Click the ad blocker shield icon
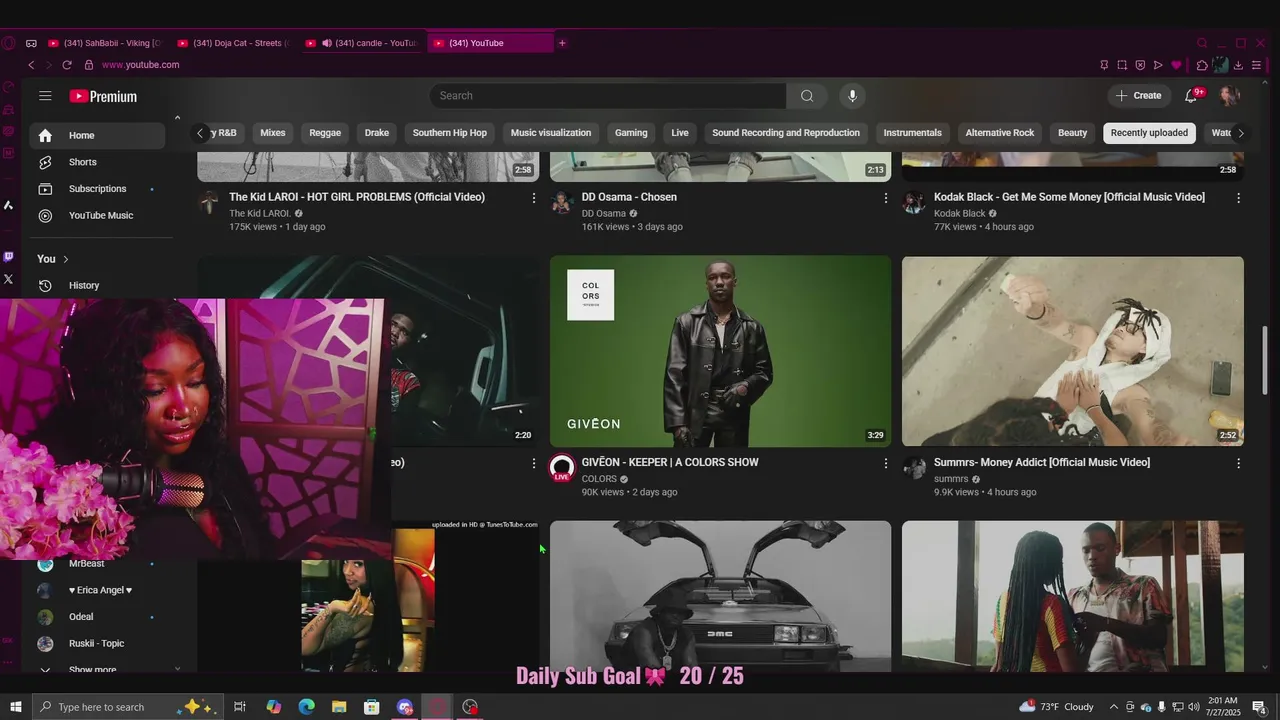The height and width of the screenshot is (720, 1280). click(1140, 65)
